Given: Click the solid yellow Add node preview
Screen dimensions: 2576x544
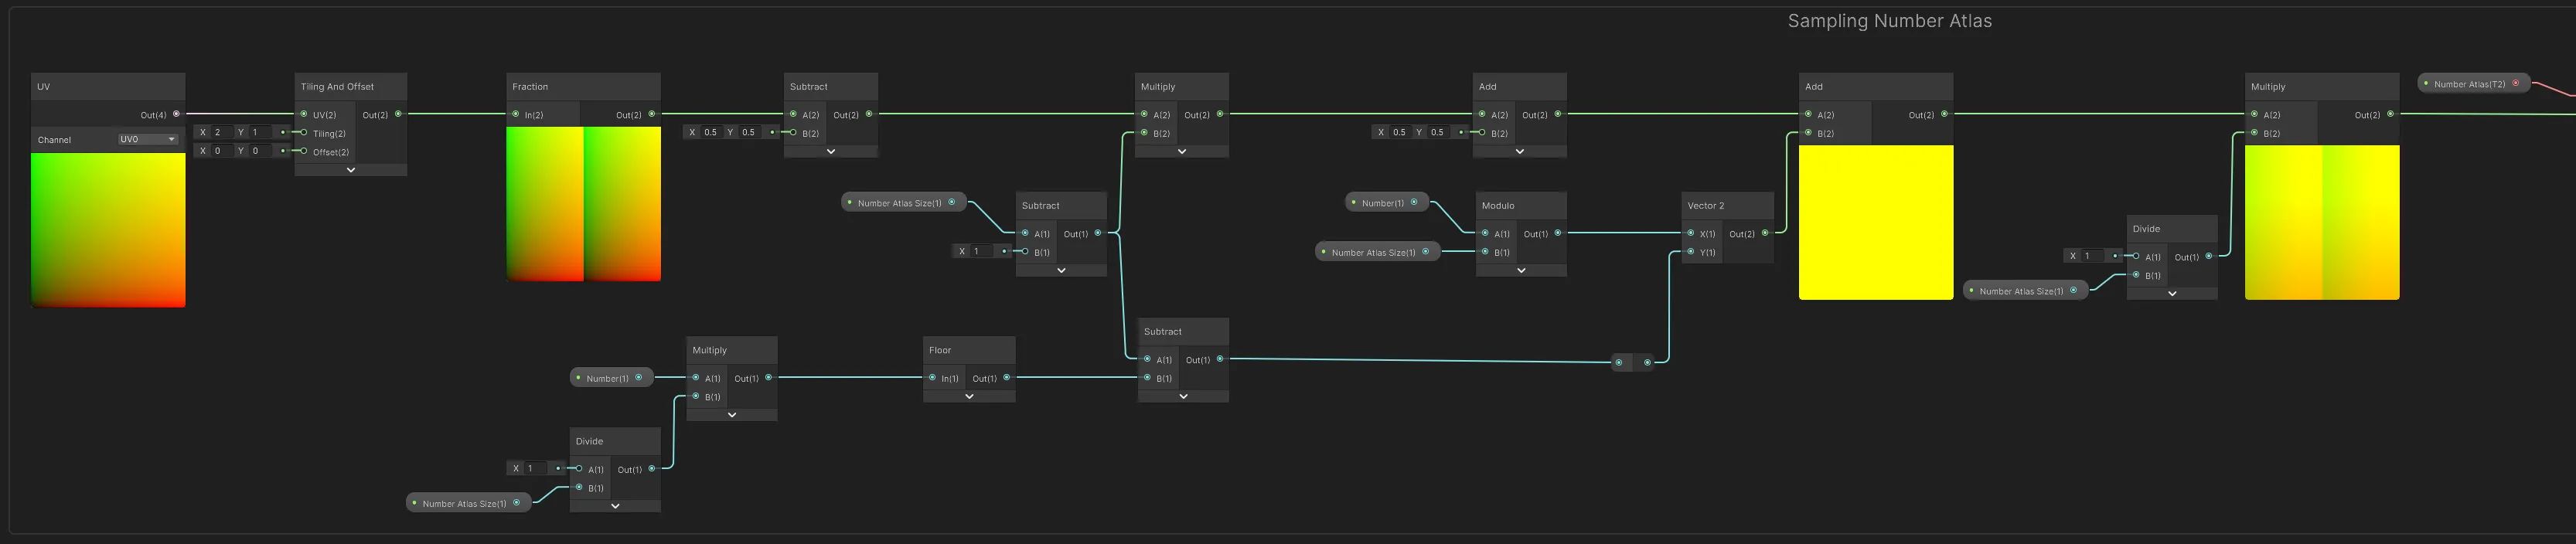Looking at the screenshot, I should click(x=1875, y=222).
